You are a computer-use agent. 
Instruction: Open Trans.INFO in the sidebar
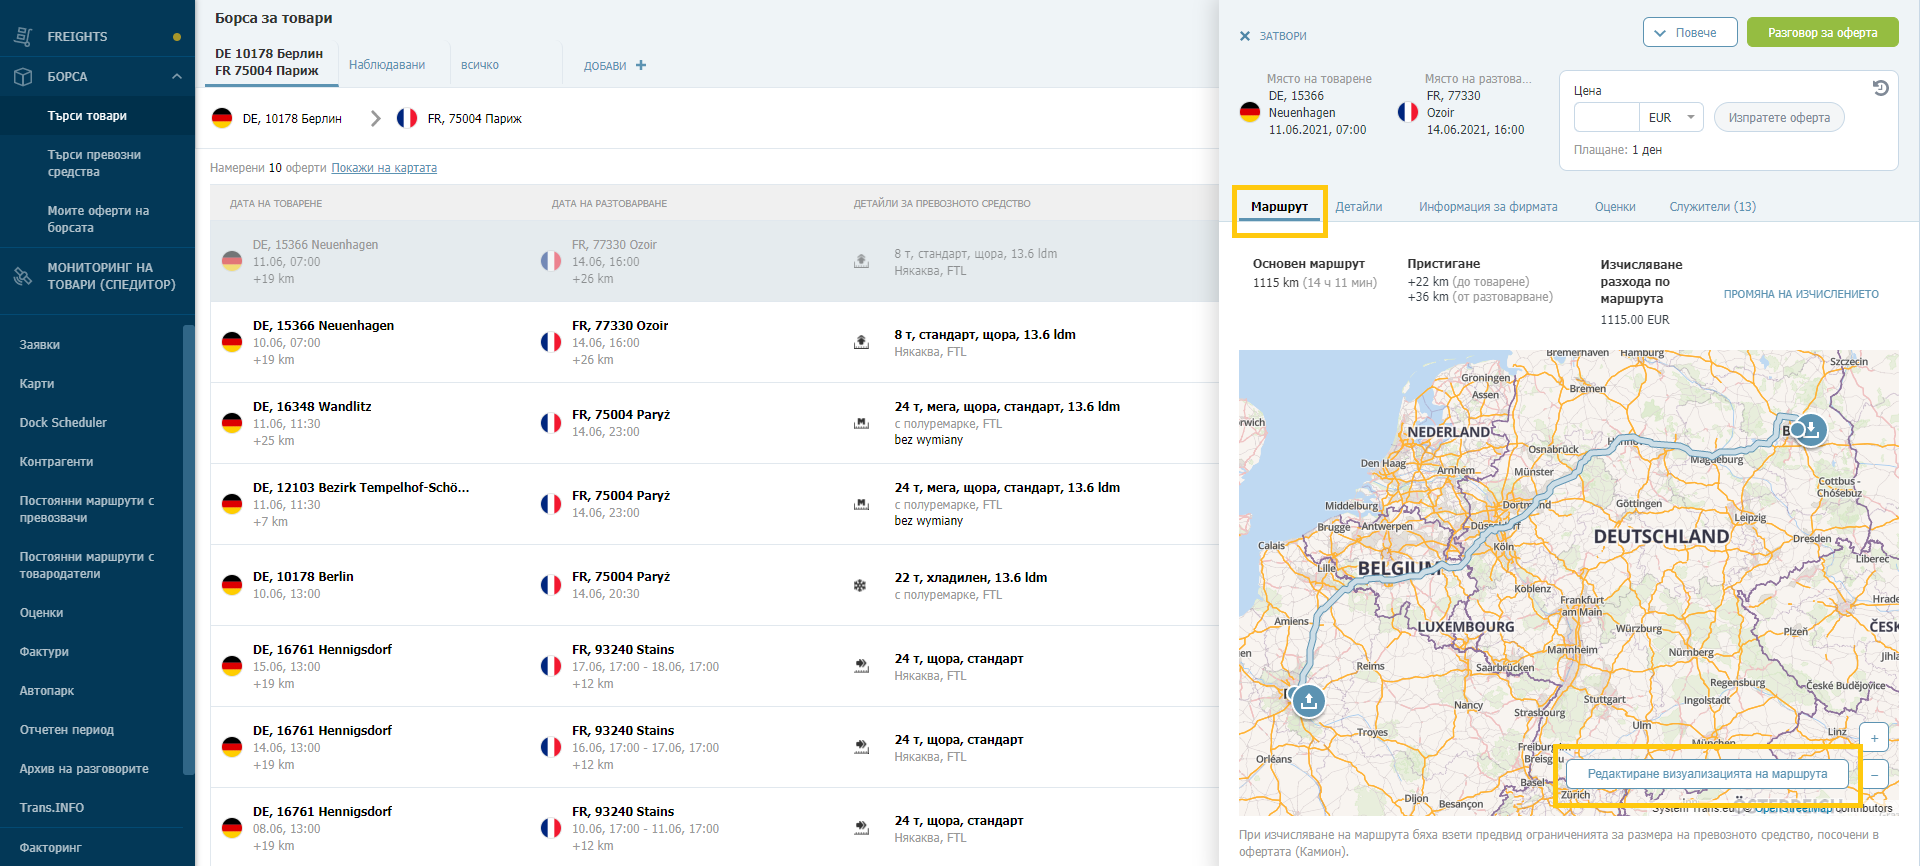pyautogui.click(x=52, y=808)
